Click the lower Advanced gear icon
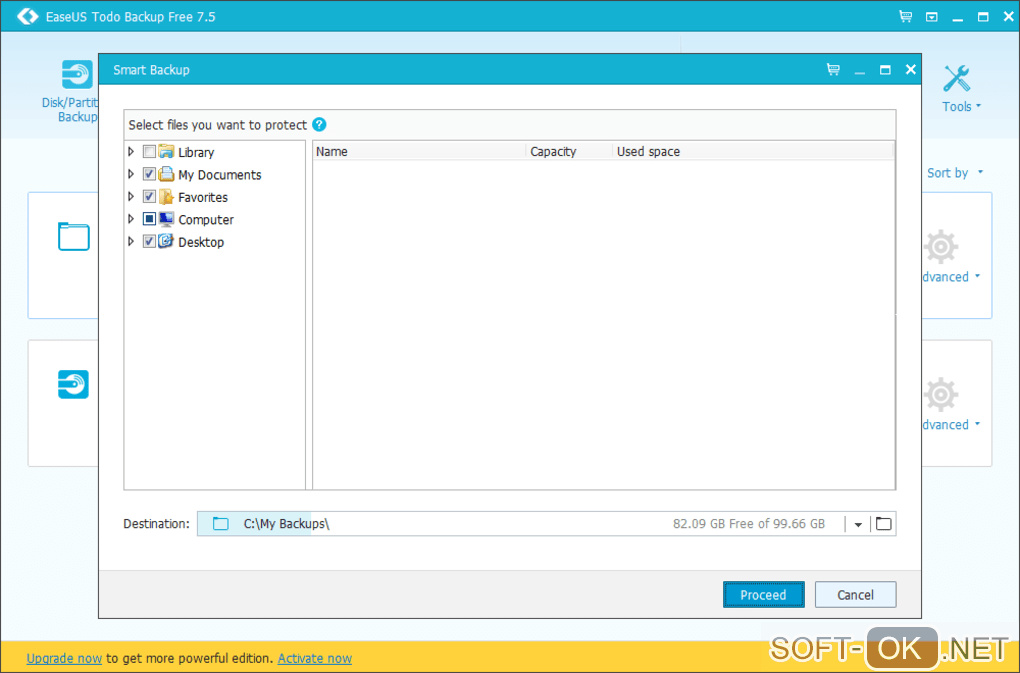 pyautogui.click(x=941, y=395)
